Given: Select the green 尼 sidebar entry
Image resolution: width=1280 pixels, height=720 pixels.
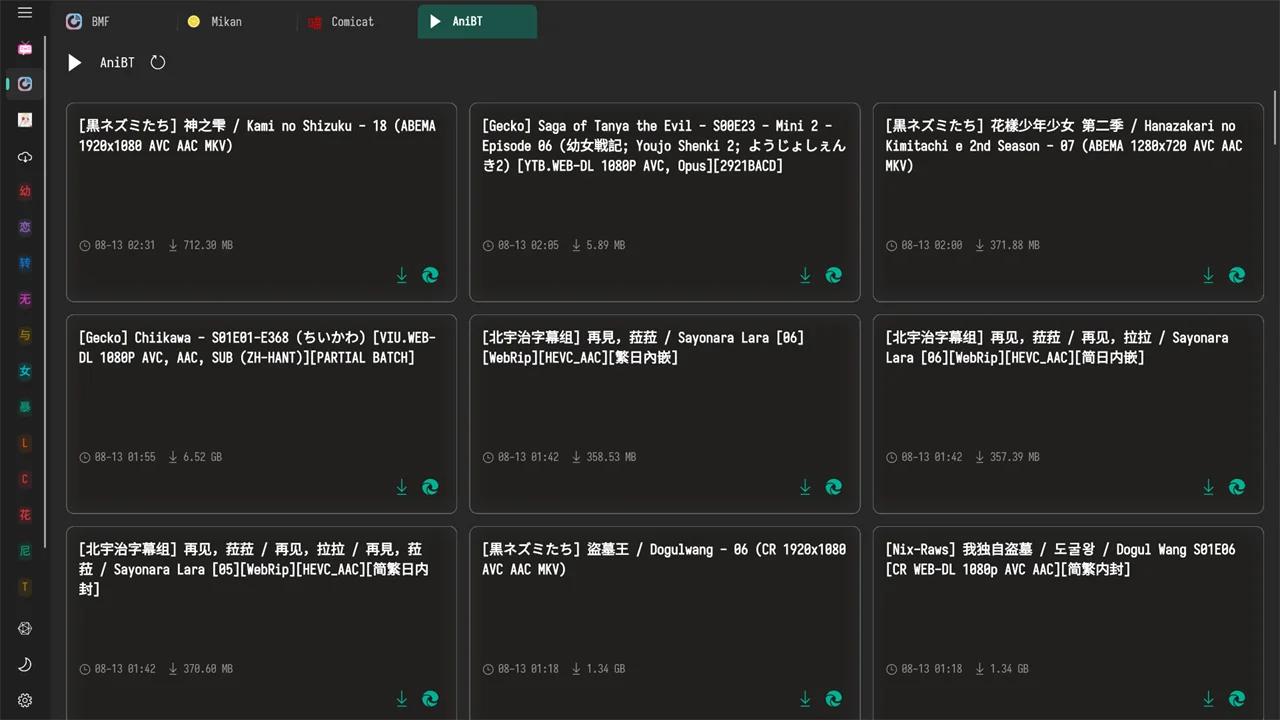Looking at the screenshot, I should (x=25, y=551).
